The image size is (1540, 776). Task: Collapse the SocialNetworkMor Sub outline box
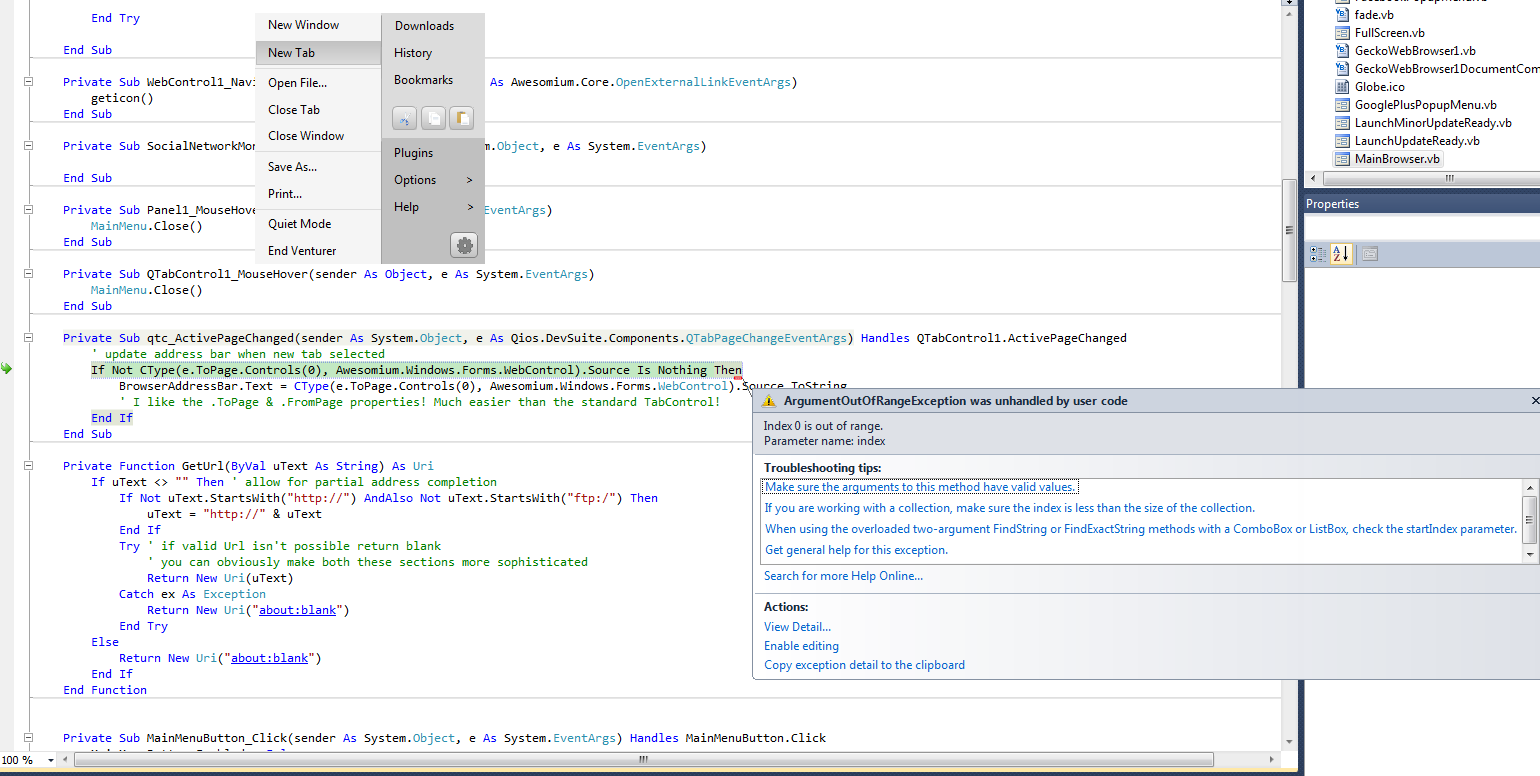pyautogui.click(x=28, y=146)
